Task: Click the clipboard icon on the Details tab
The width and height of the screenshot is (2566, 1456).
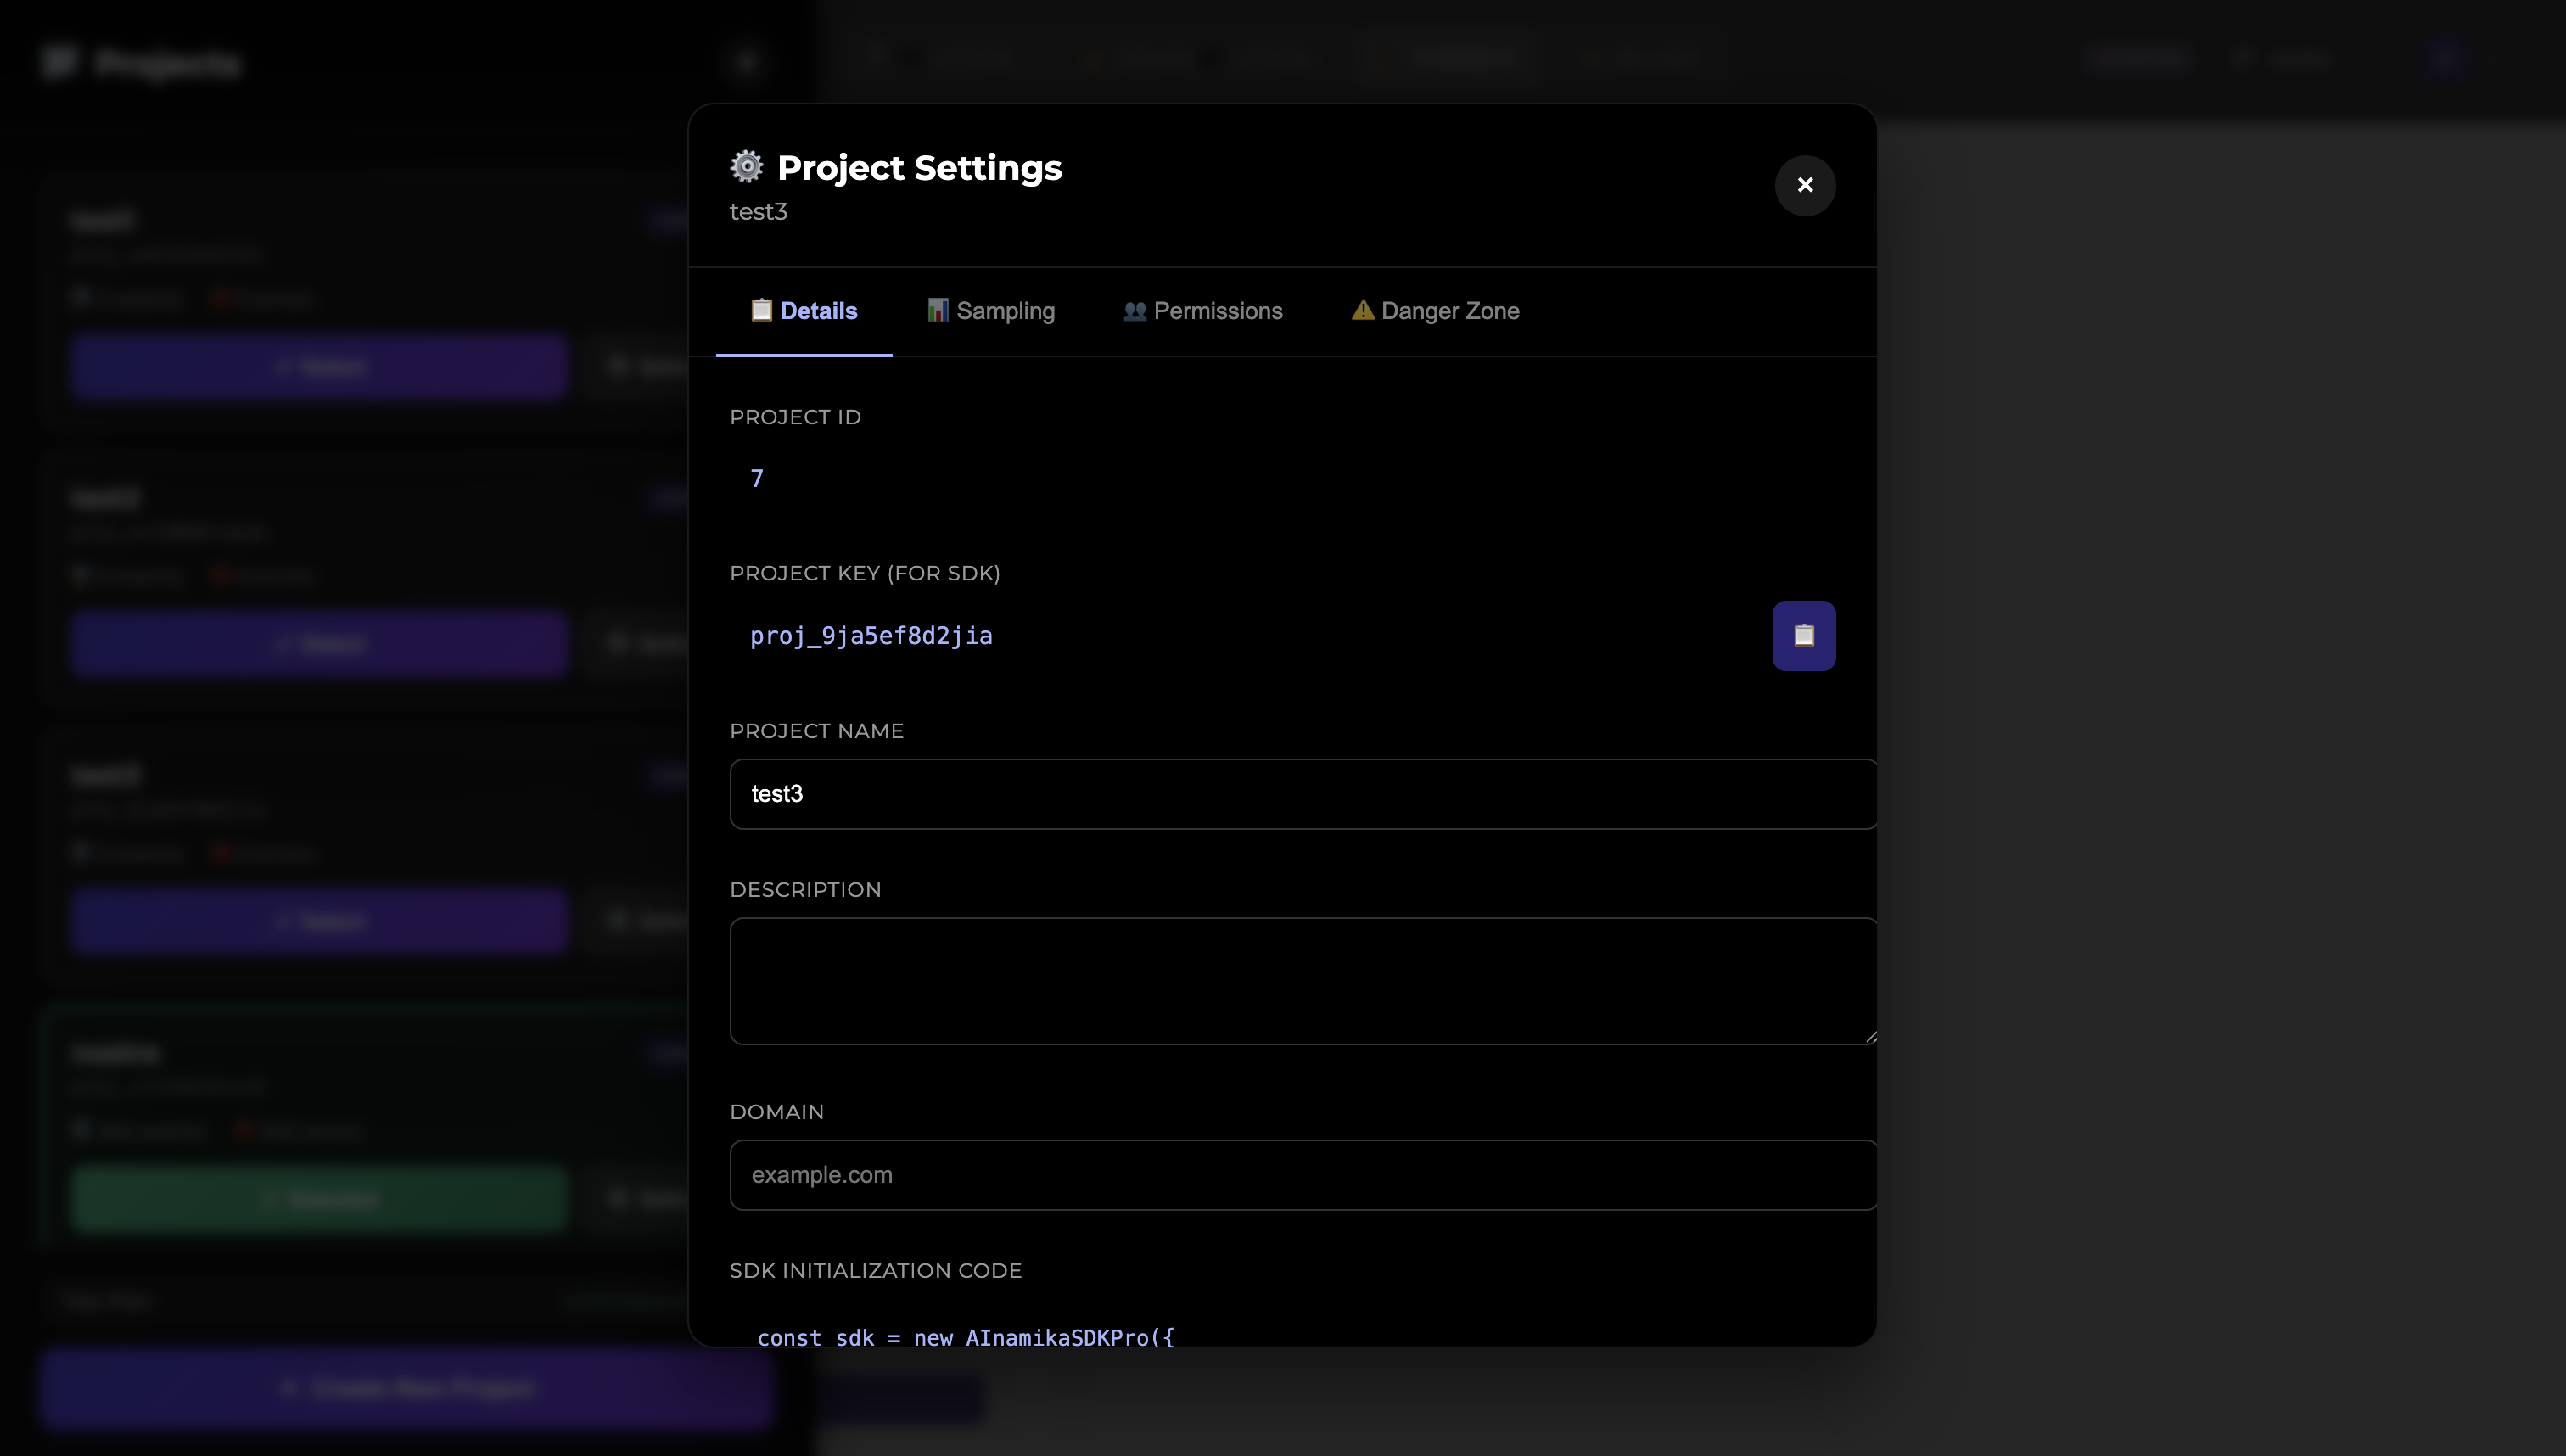Action: (761, 310)
